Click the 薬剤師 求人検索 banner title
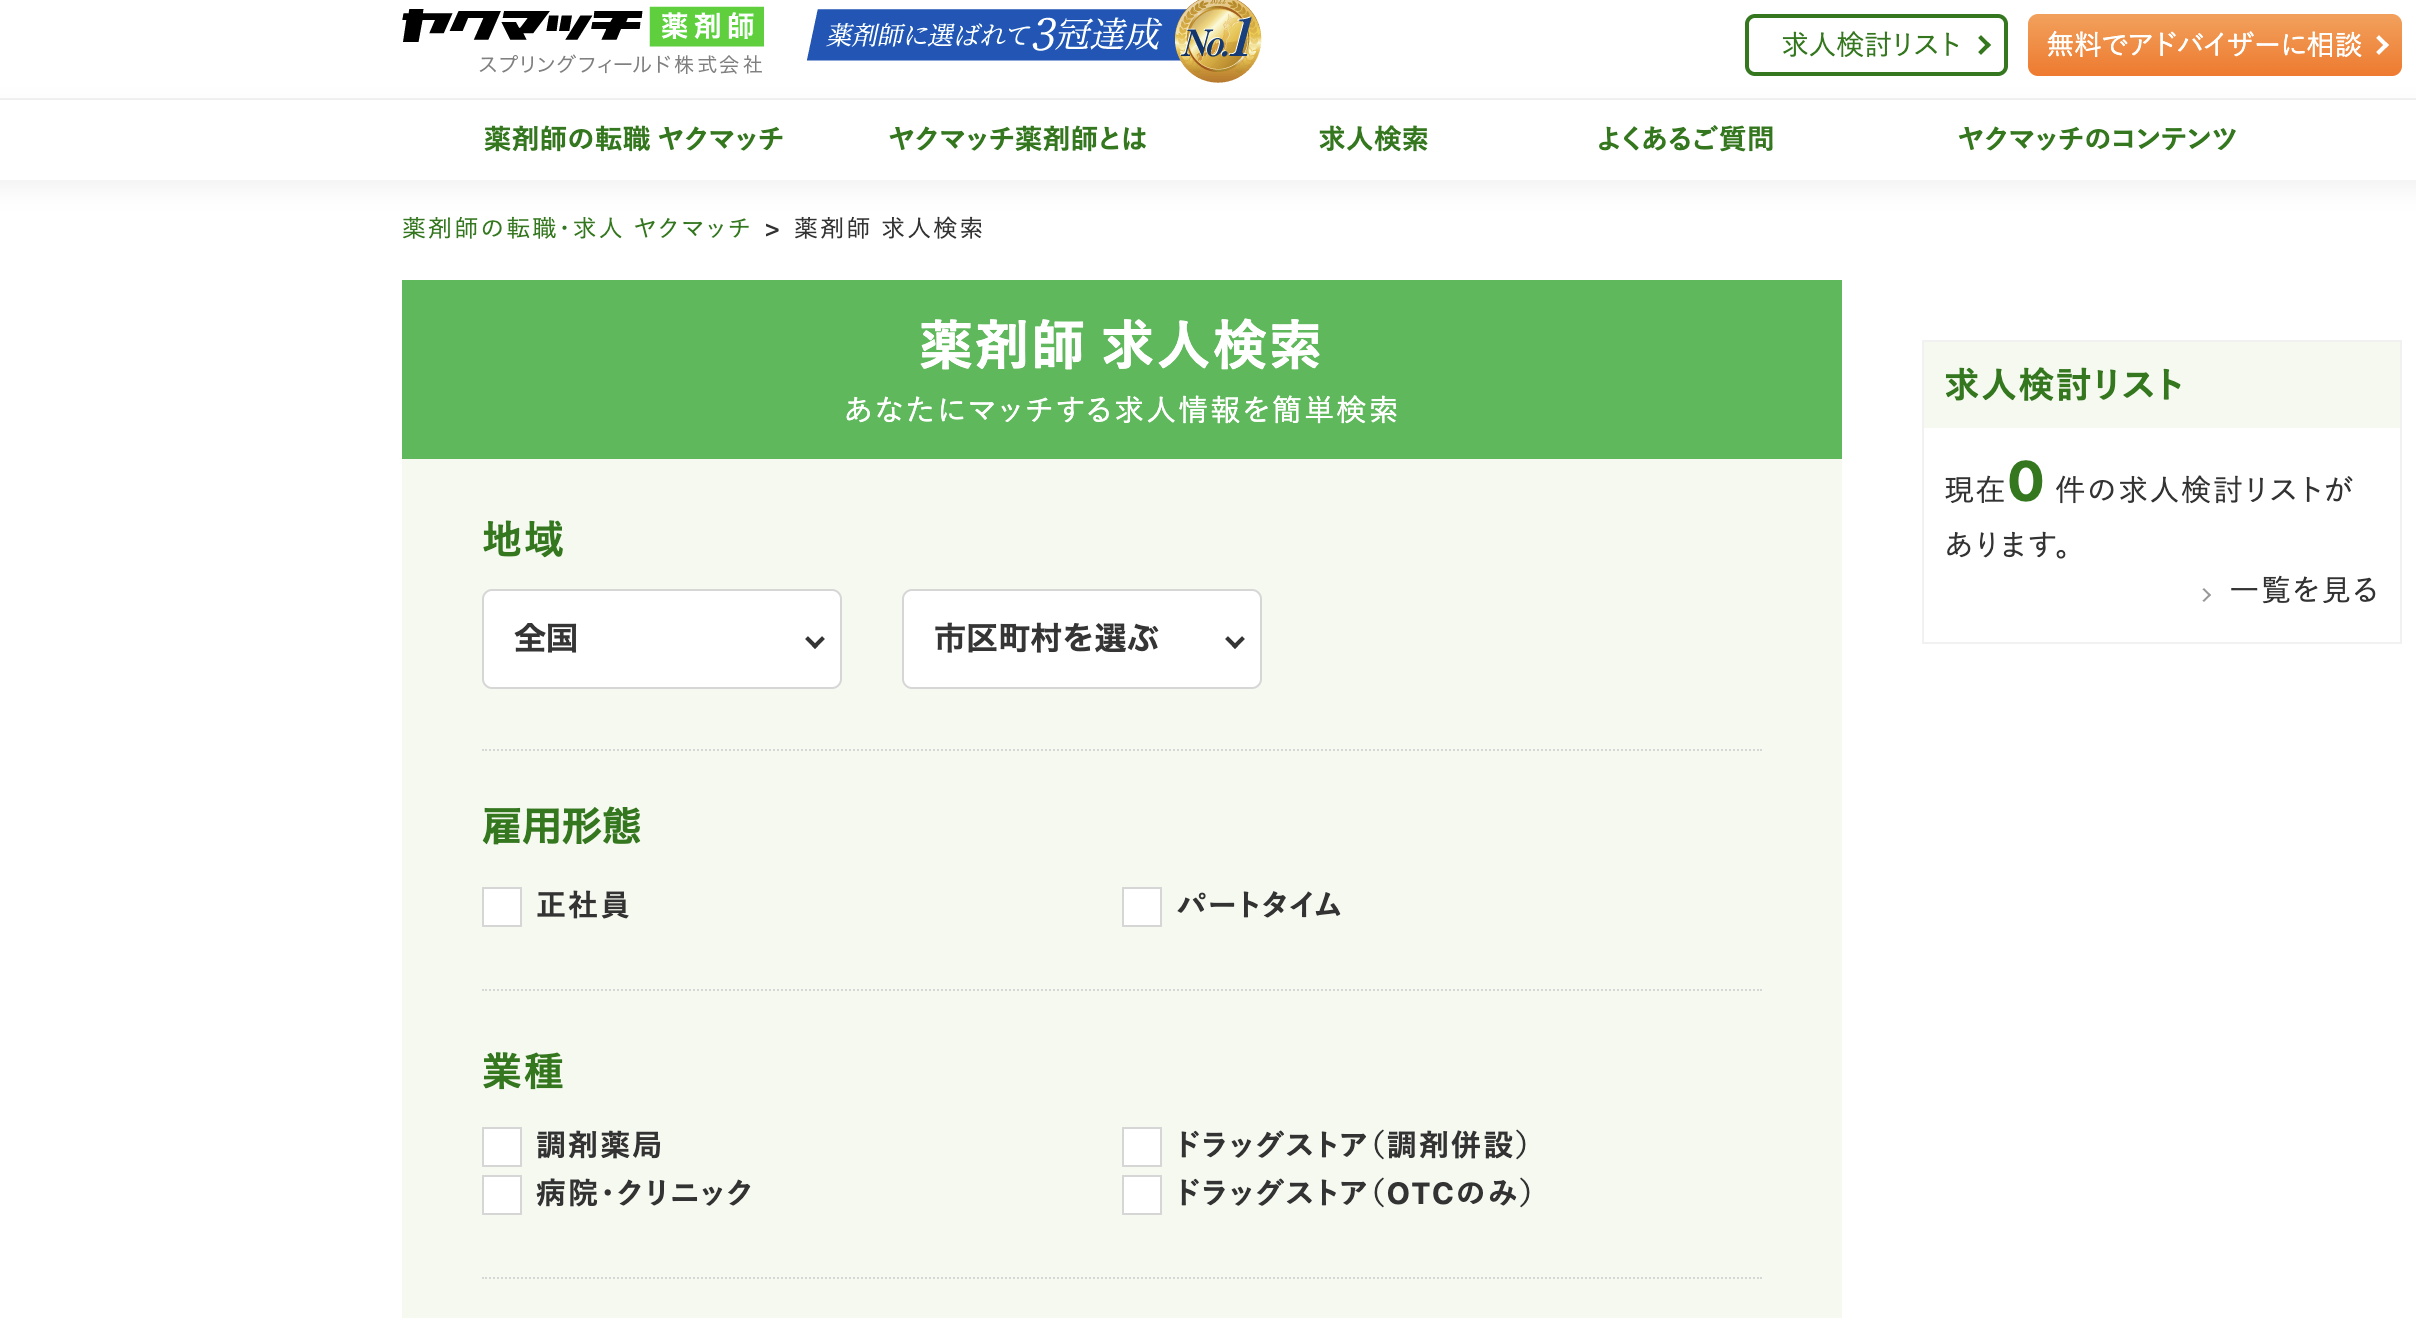This screenshot has height=1318, width=2416. point(1121,346)
